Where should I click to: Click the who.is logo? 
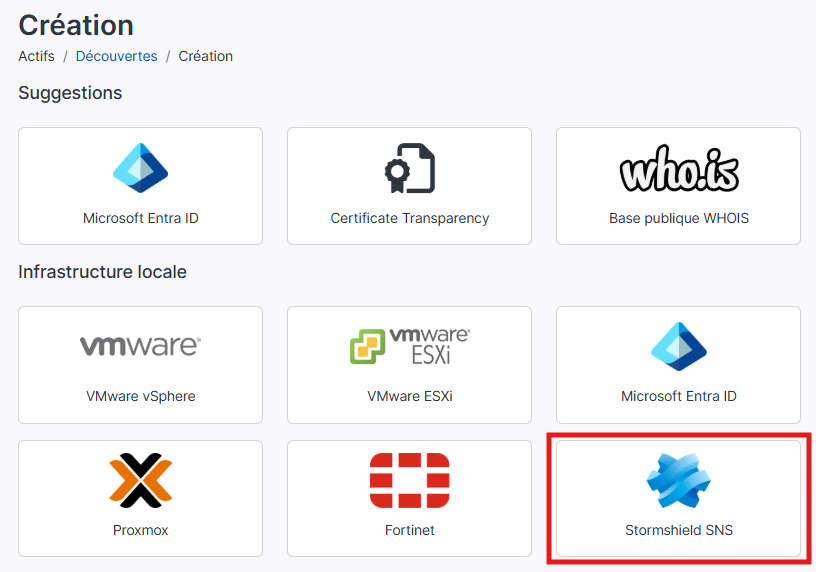(679, 168)
